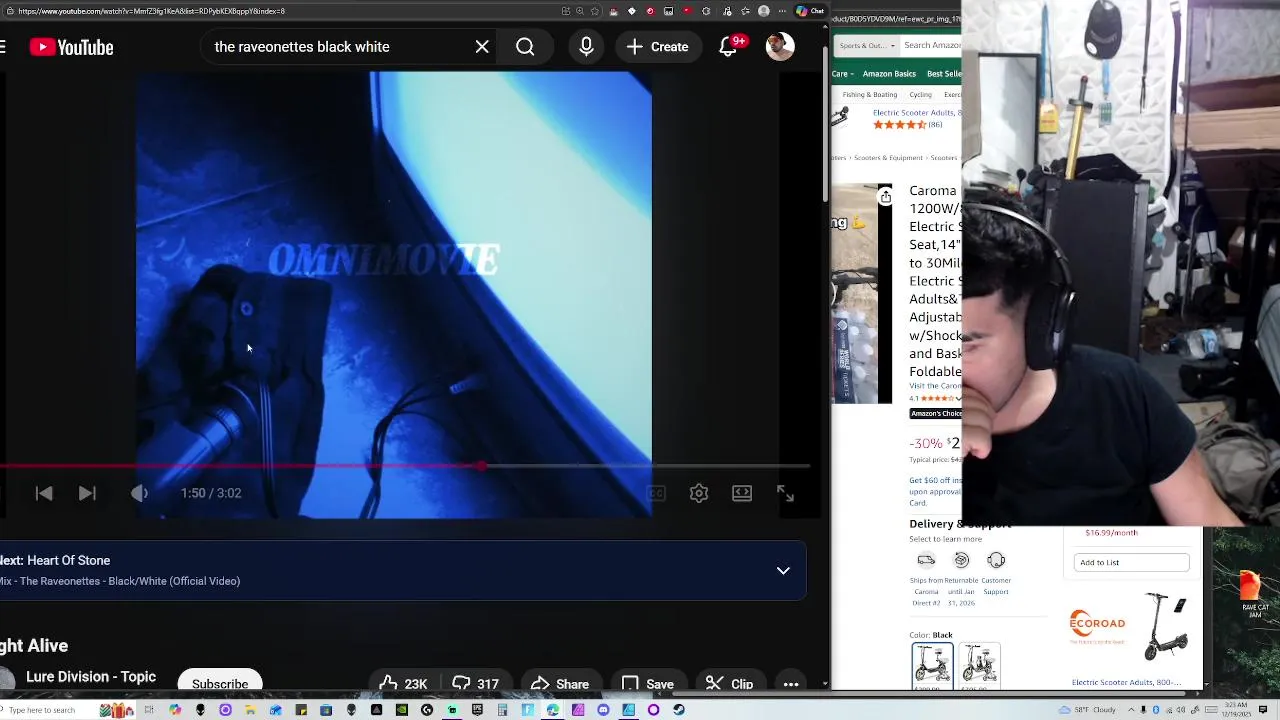
Task: Click the Search Amazon field
Action: click(931, 45)
